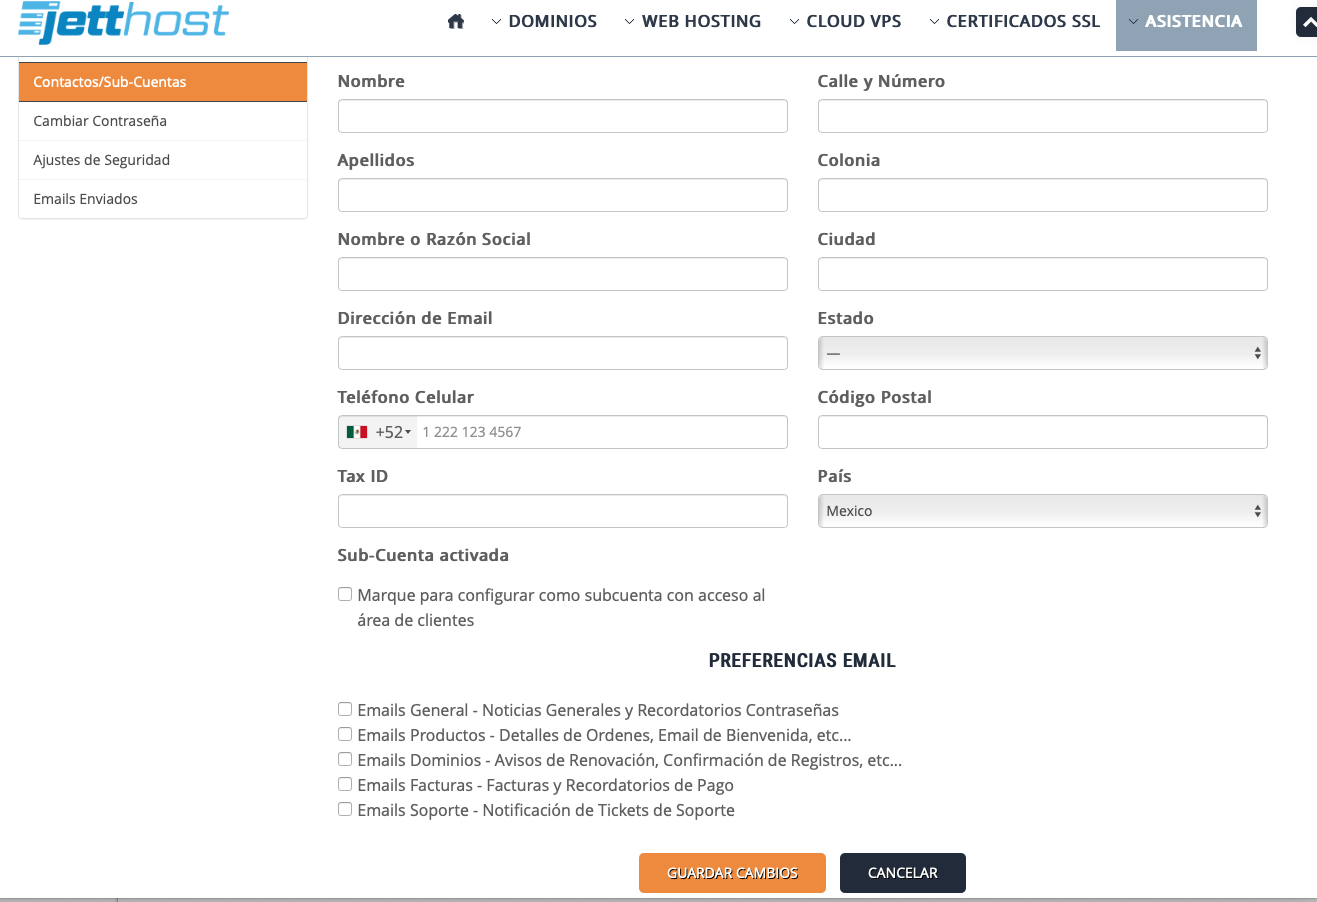Open the País dropdown showing Mexico
1317x902 pixels.
pyautogui.click(x=1042, y=511)
